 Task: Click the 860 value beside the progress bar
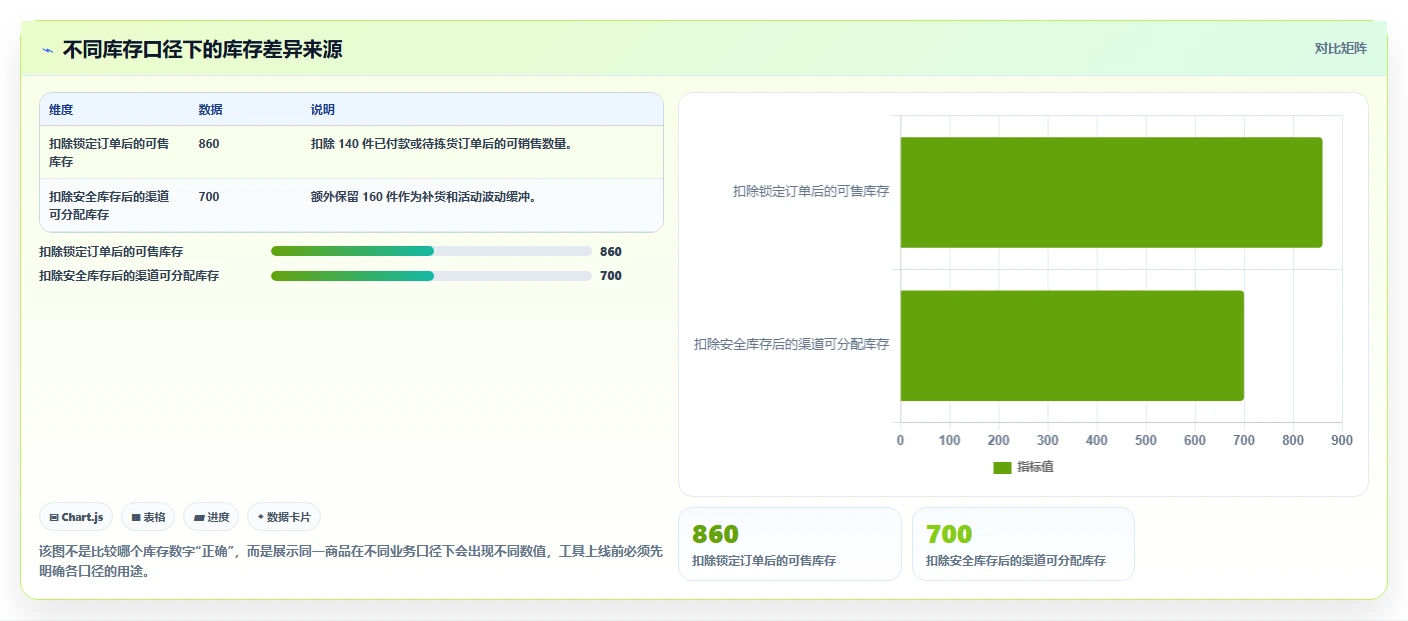(x=611, y=252)
